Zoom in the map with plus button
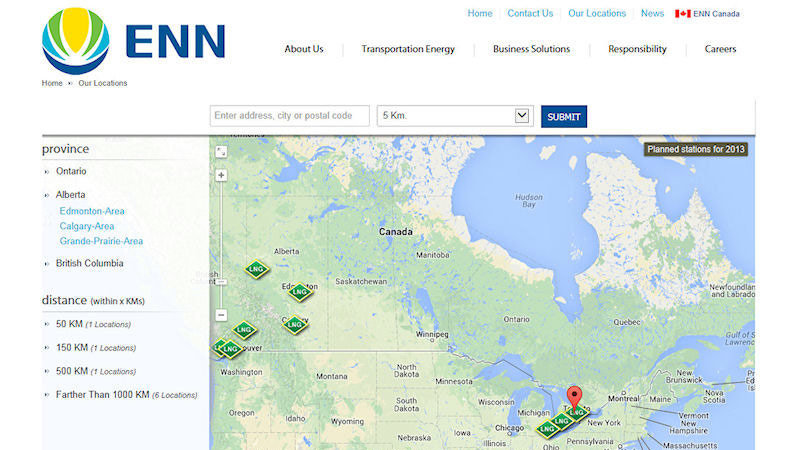800x450 pixels. 221,175
